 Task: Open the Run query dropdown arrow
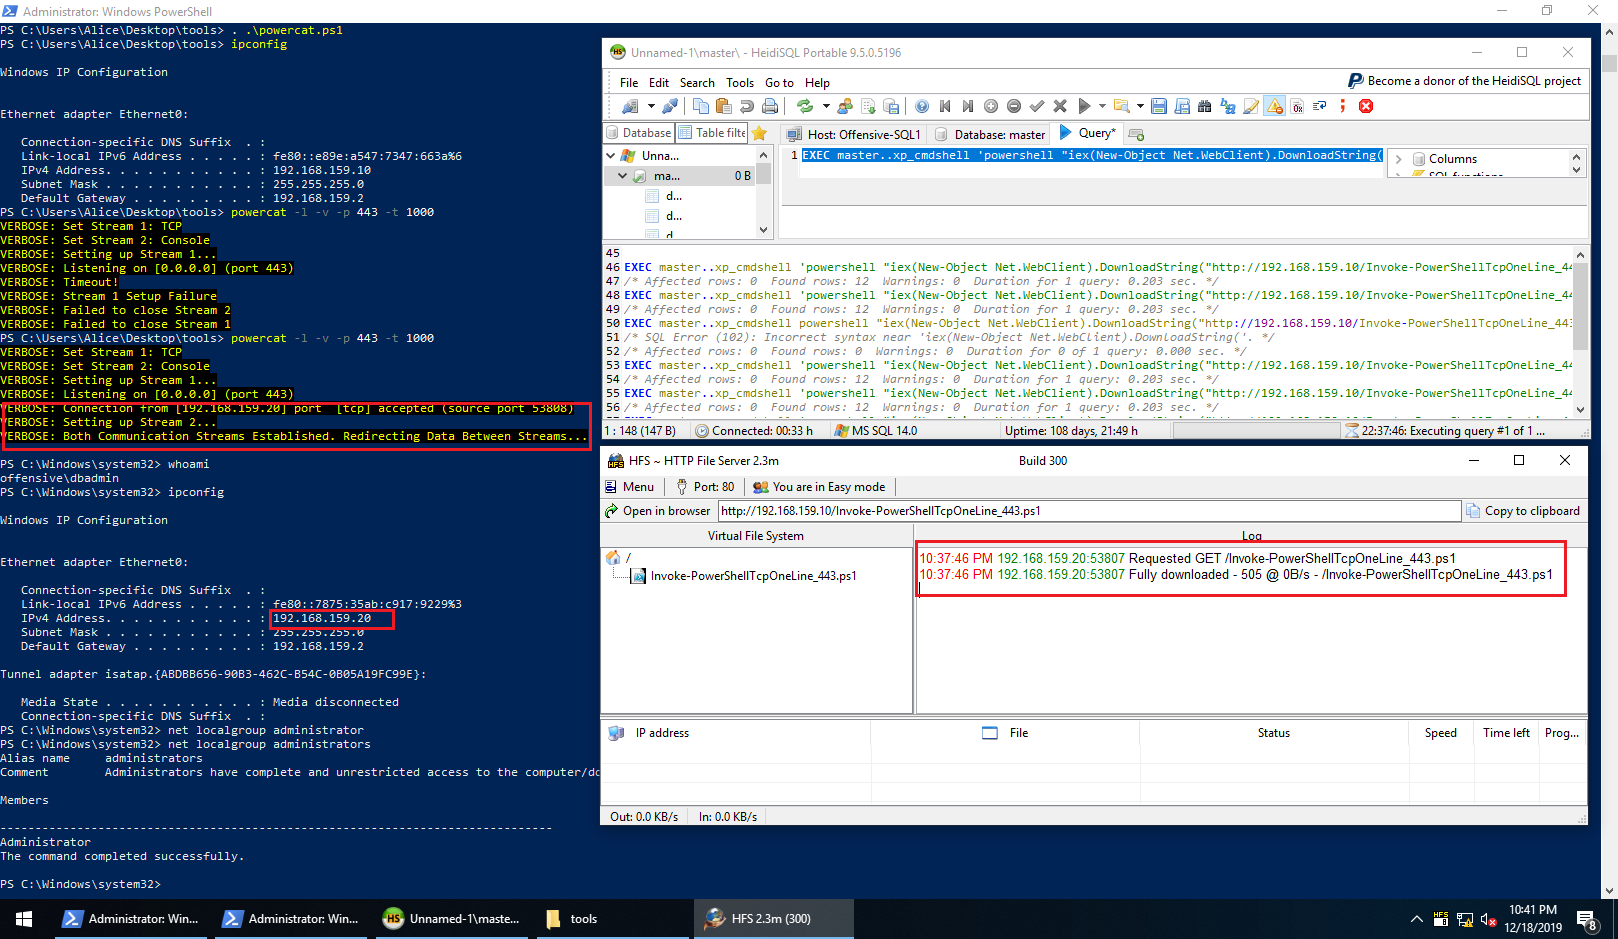(x=1102, y=106)
